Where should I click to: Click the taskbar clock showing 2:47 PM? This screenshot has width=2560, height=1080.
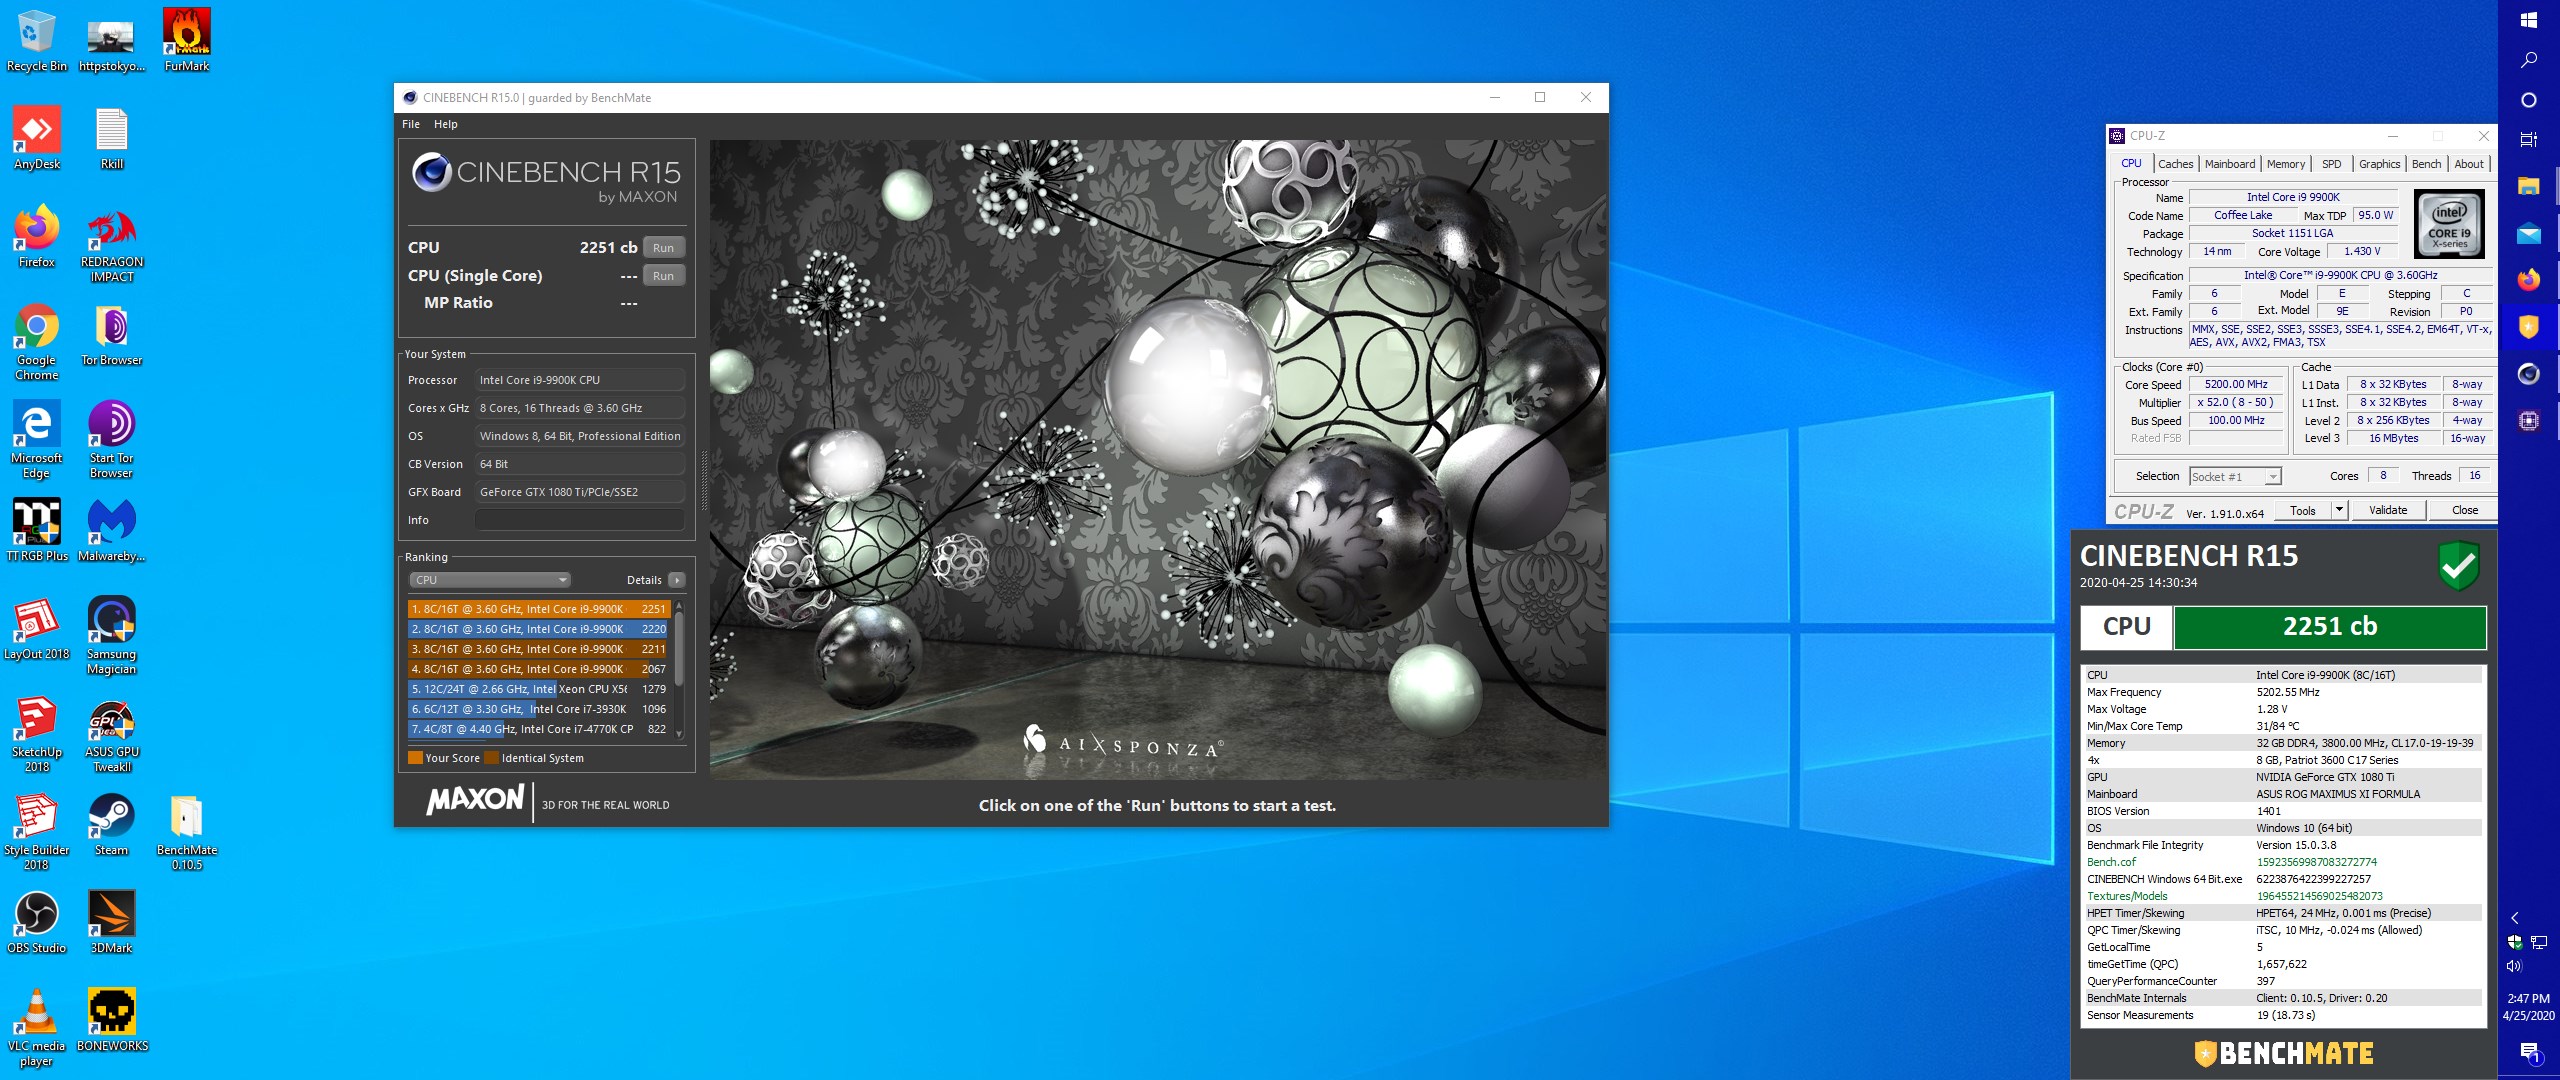click(2528, 1006)
